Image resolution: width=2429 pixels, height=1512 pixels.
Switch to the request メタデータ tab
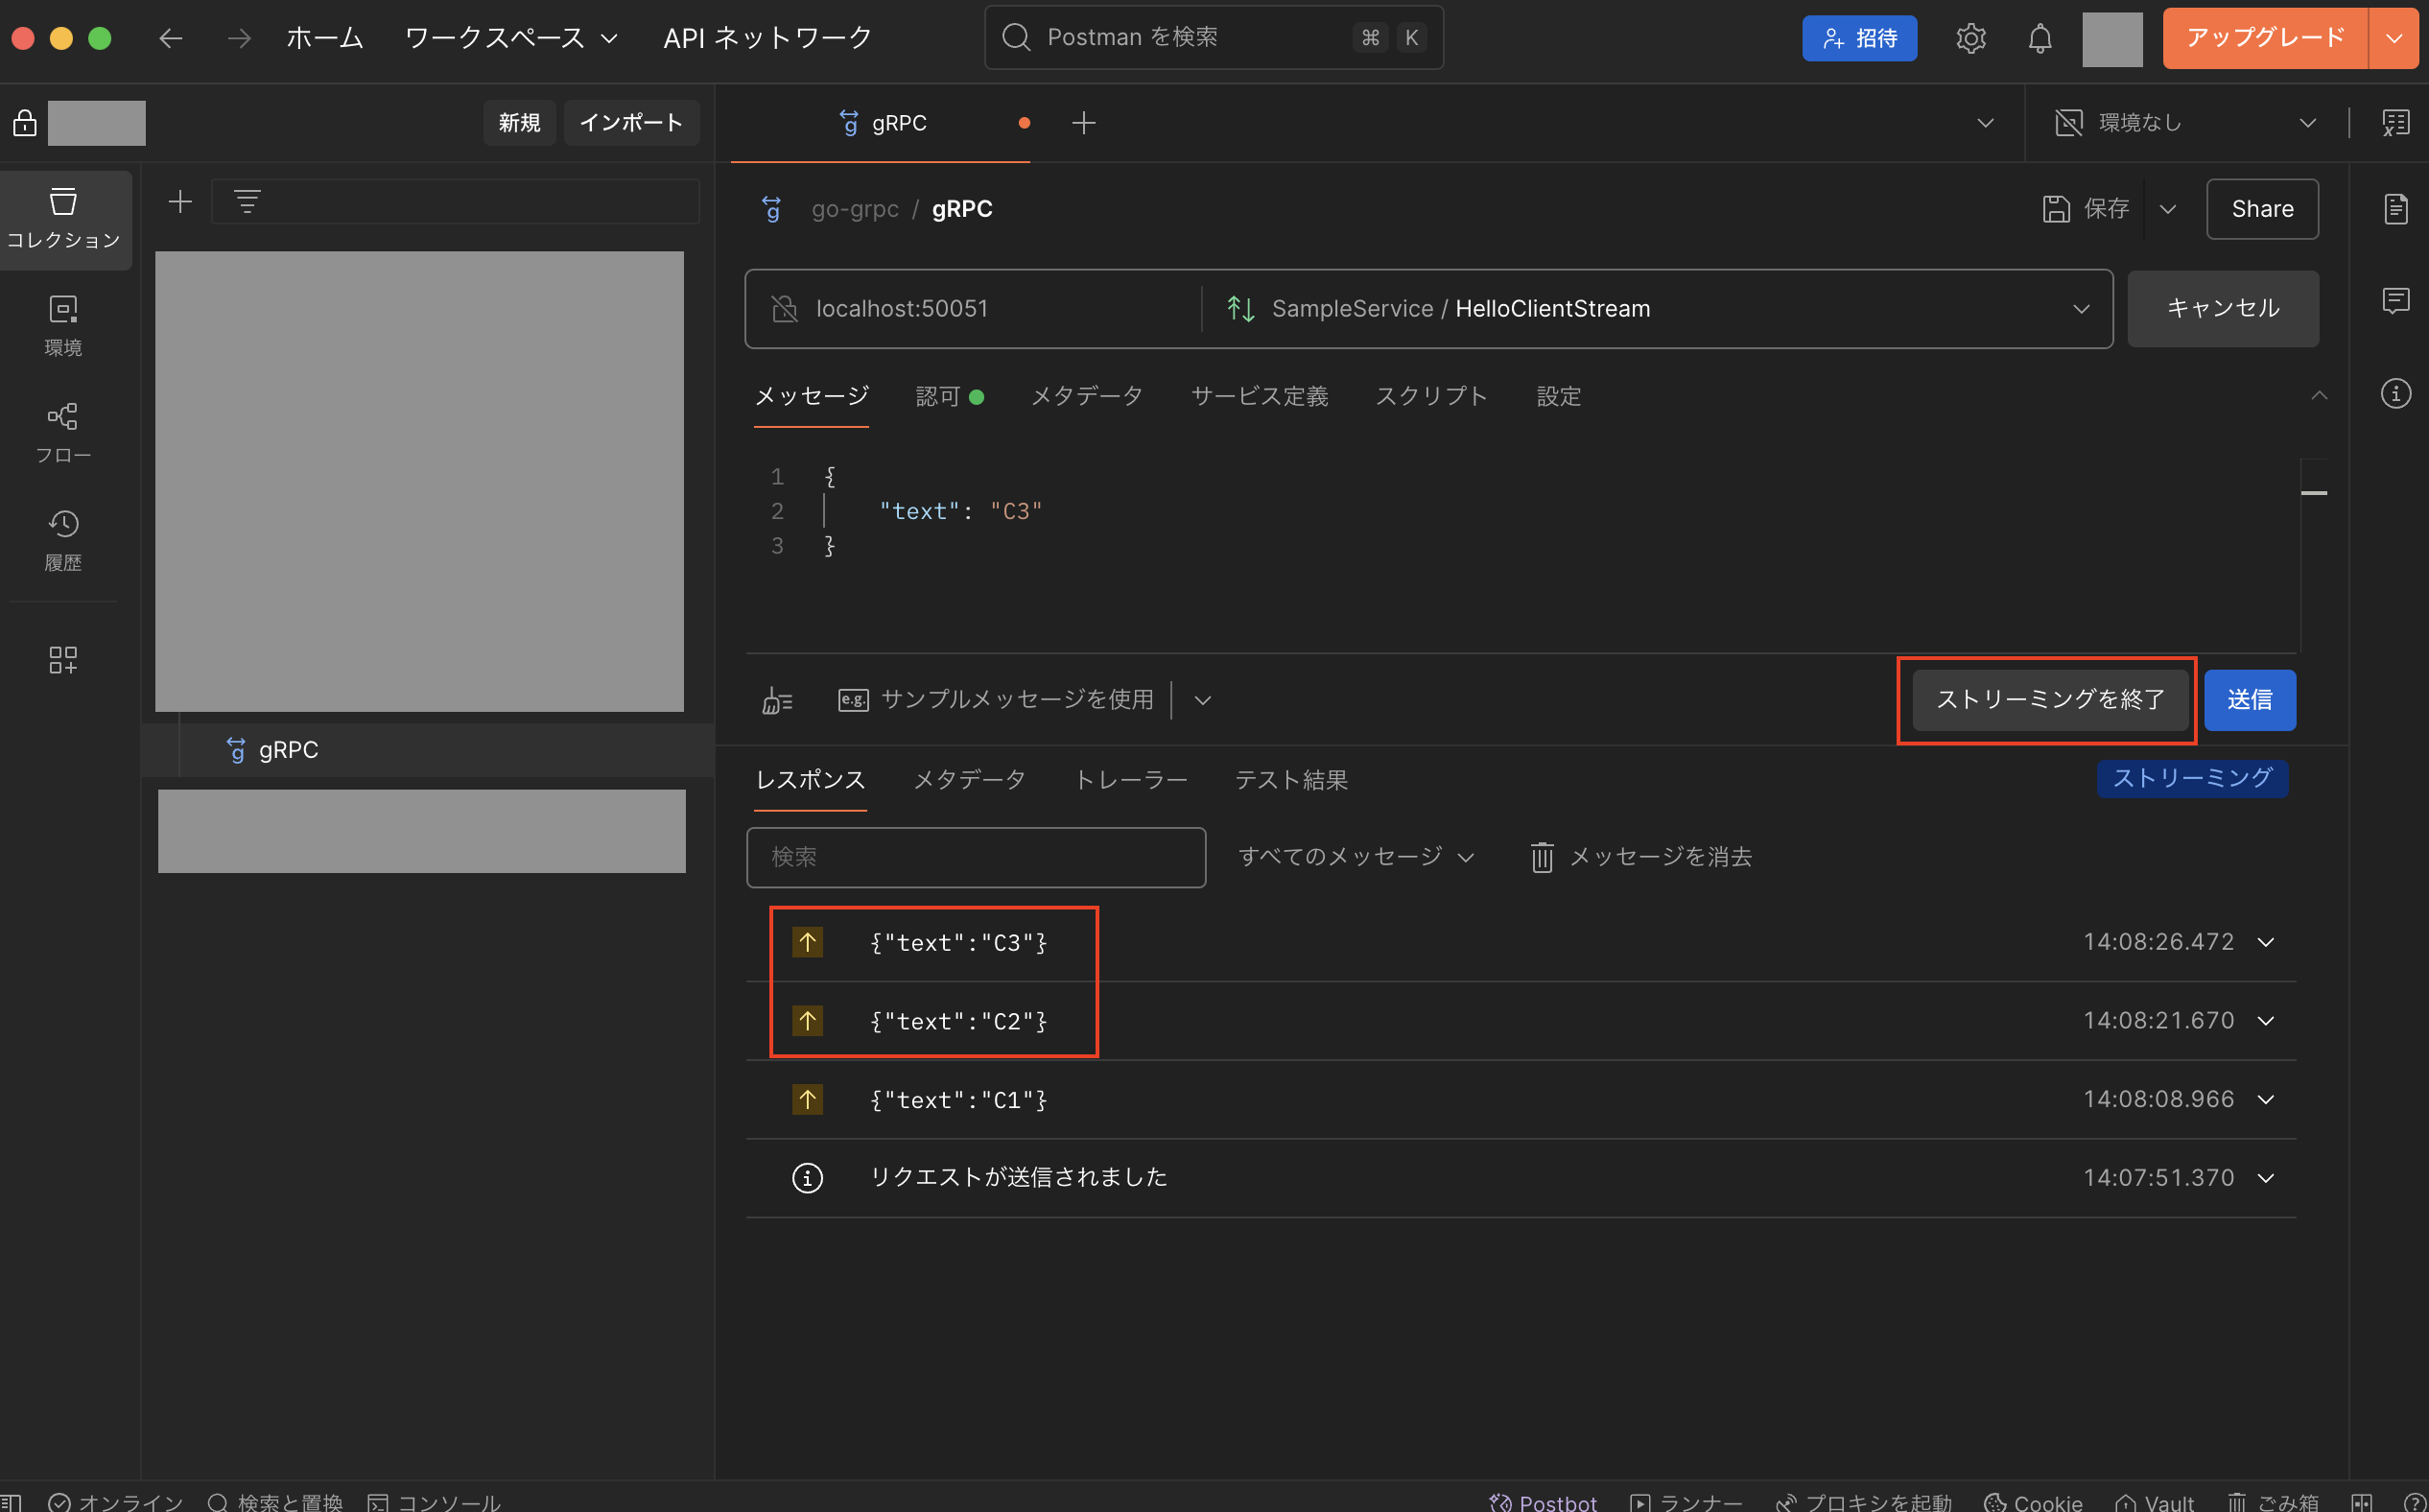pyautogui.click(x=1087, y=396)
